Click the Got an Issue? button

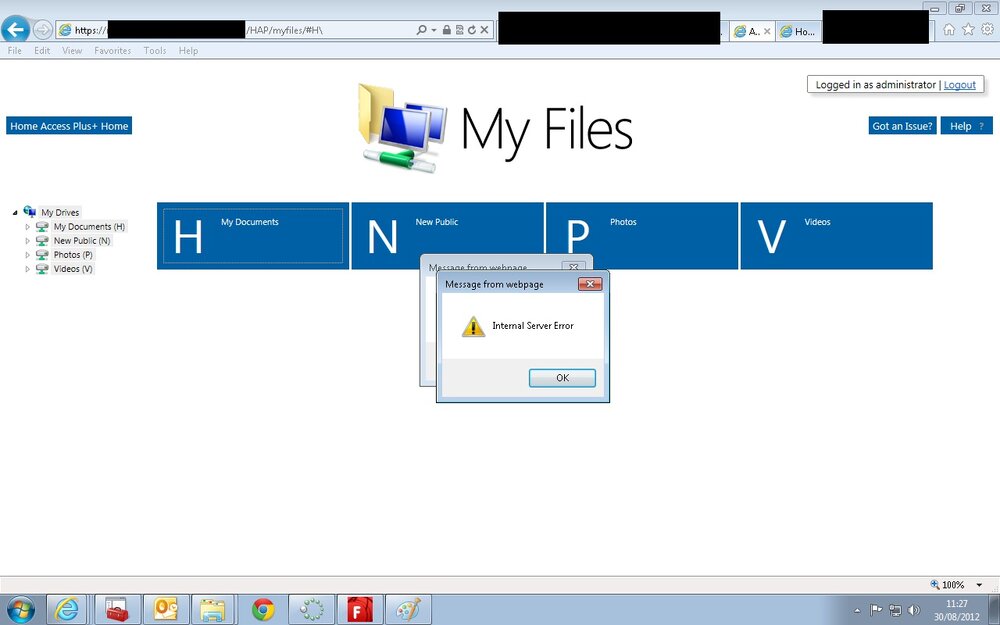pos(902,126)
